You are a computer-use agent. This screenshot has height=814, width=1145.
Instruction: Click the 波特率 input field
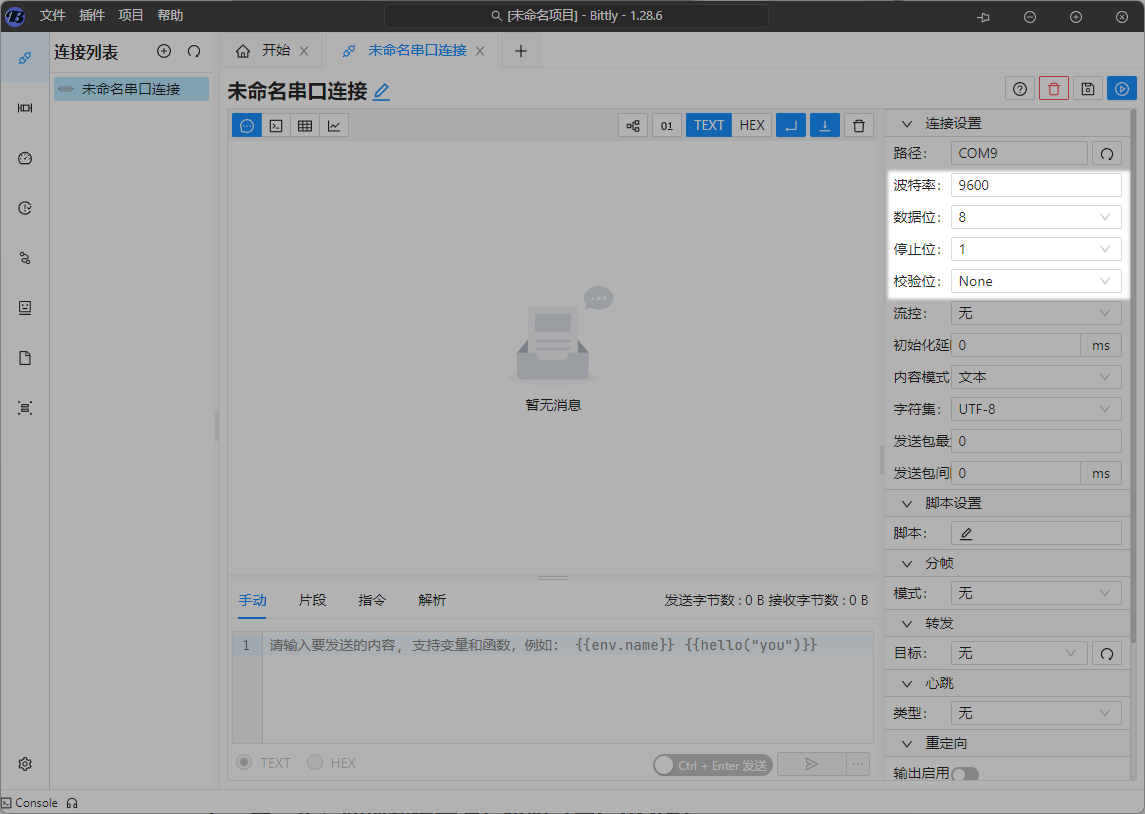(x=1035, y=185)
